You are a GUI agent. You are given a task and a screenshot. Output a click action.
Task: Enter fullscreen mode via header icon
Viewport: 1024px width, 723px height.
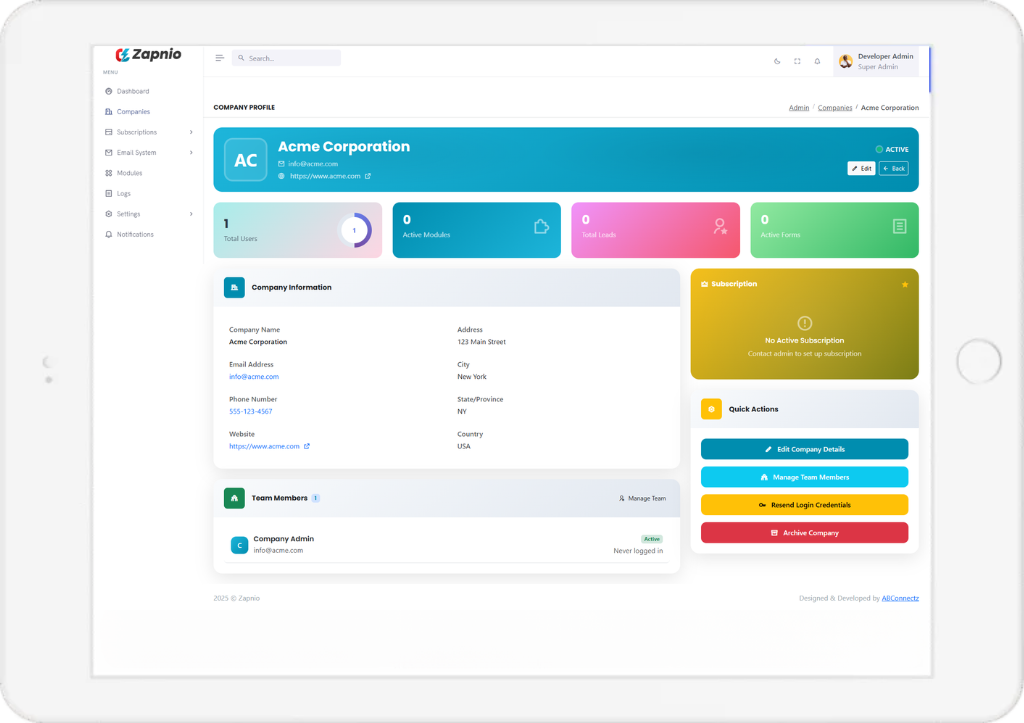[797, 61]
